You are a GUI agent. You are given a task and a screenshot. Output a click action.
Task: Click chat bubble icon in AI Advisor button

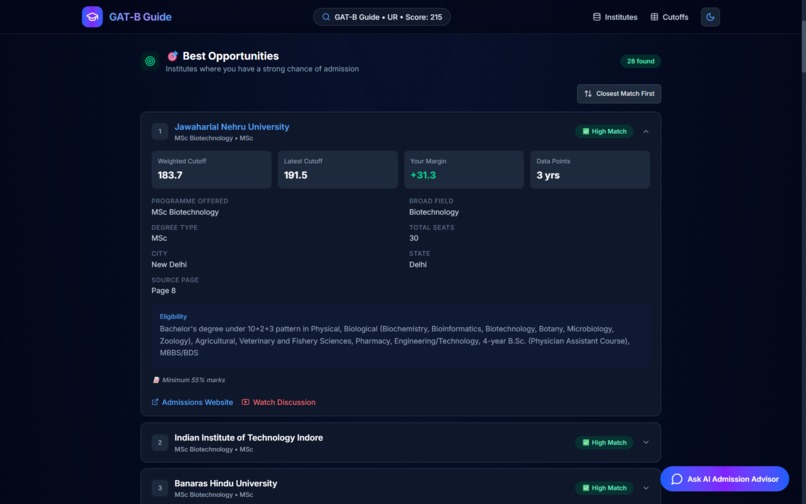pyautogui.click(x=677, y=479)
